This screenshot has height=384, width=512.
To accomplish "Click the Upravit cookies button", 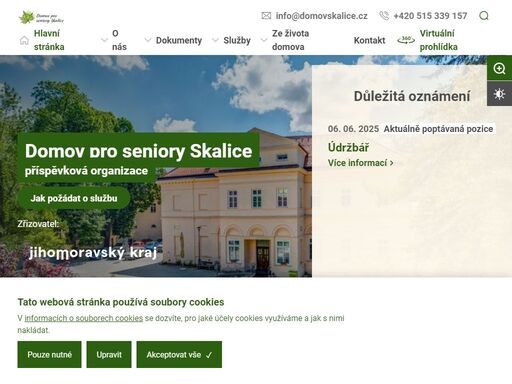I will click(109, 354).
